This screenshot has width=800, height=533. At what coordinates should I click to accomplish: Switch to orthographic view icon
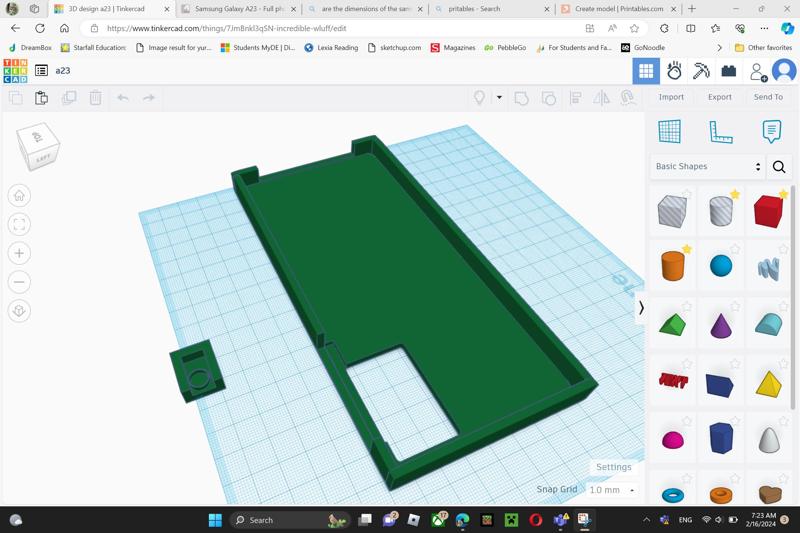click(x=19, y=311)
